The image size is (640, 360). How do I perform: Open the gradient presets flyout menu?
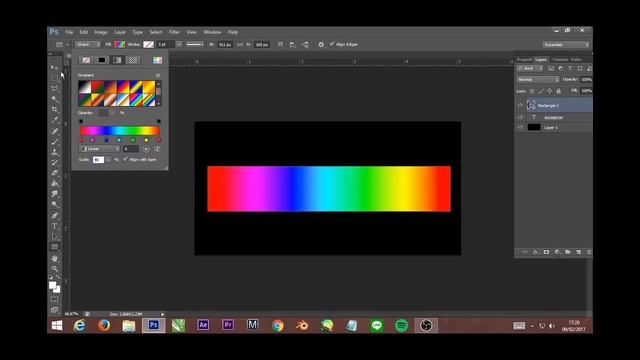[x=158, y=76]
